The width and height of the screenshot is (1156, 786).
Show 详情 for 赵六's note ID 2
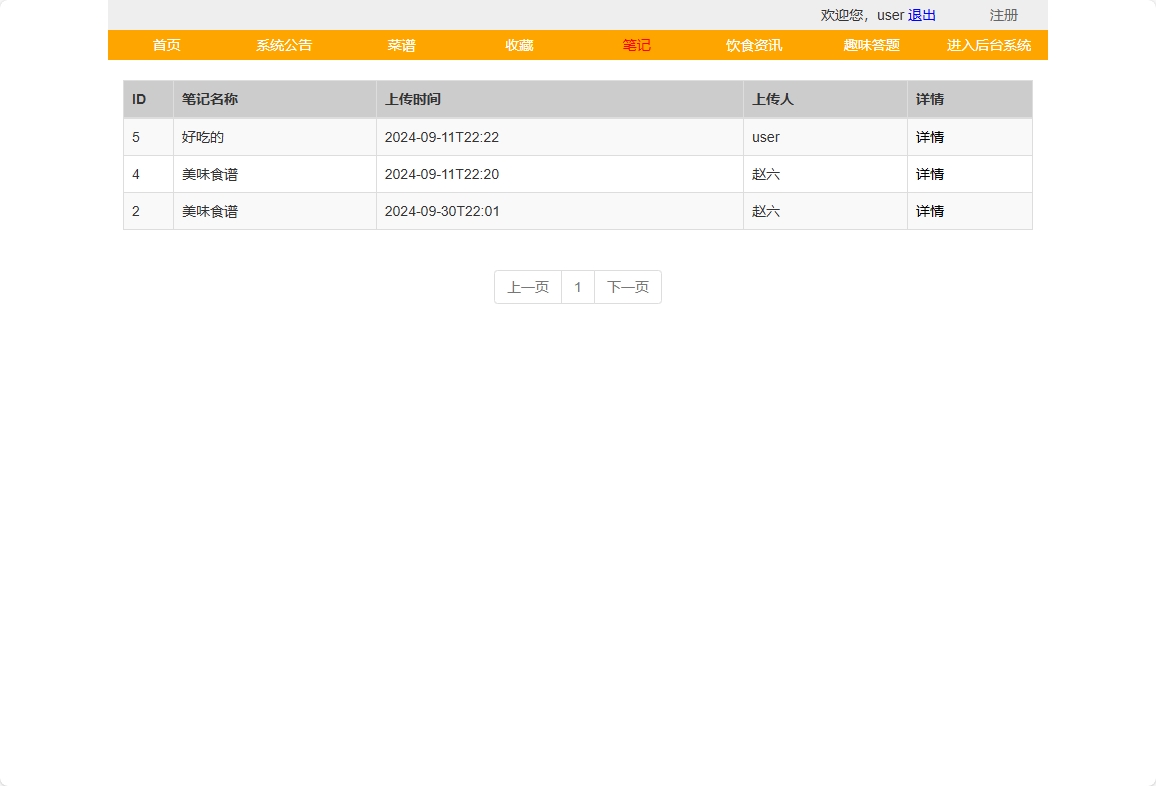click(929, 211)
